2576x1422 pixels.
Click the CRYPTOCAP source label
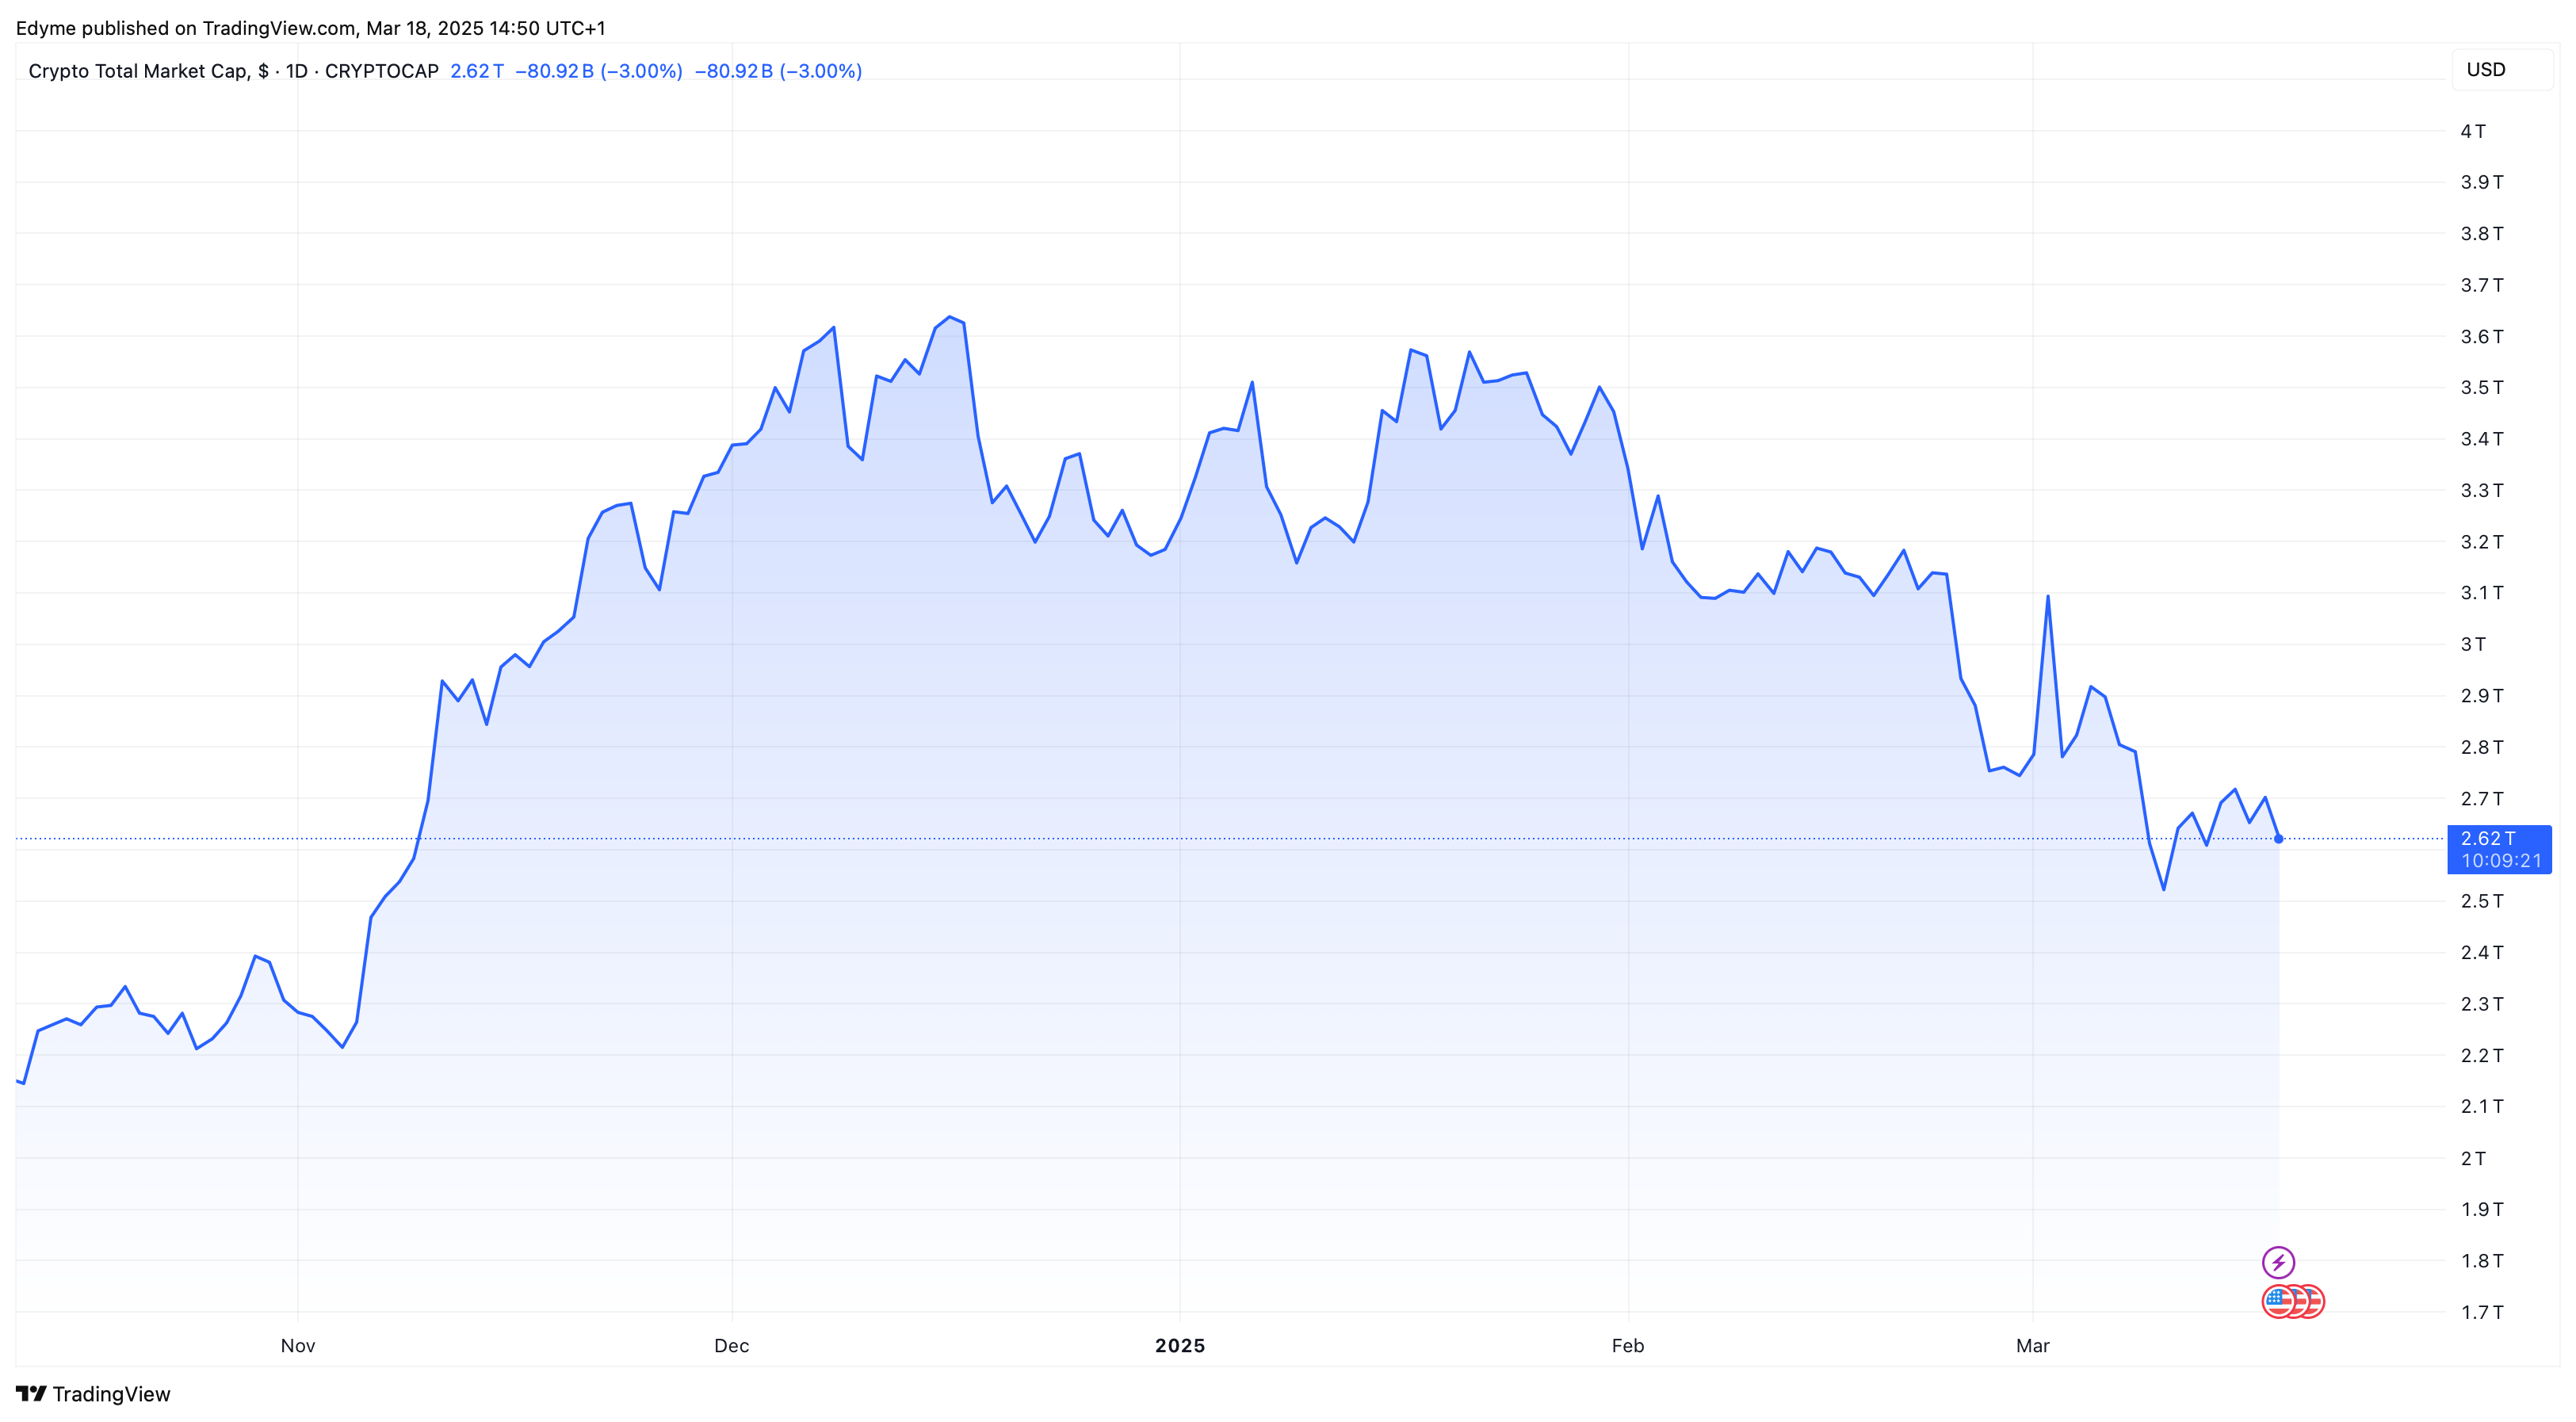coord(381,71)
